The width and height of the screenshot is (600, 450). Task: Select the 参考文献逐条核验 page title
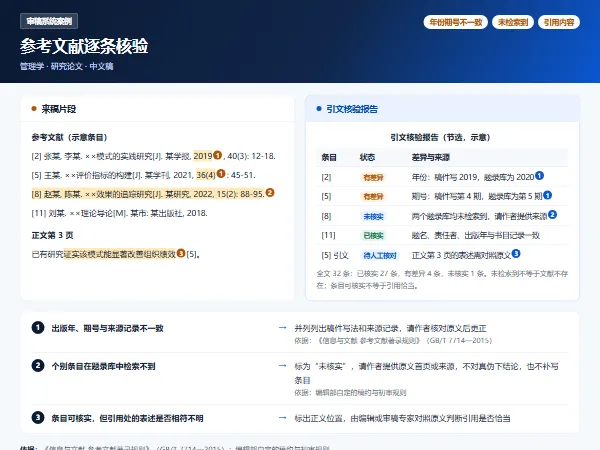tap(84, 46)
